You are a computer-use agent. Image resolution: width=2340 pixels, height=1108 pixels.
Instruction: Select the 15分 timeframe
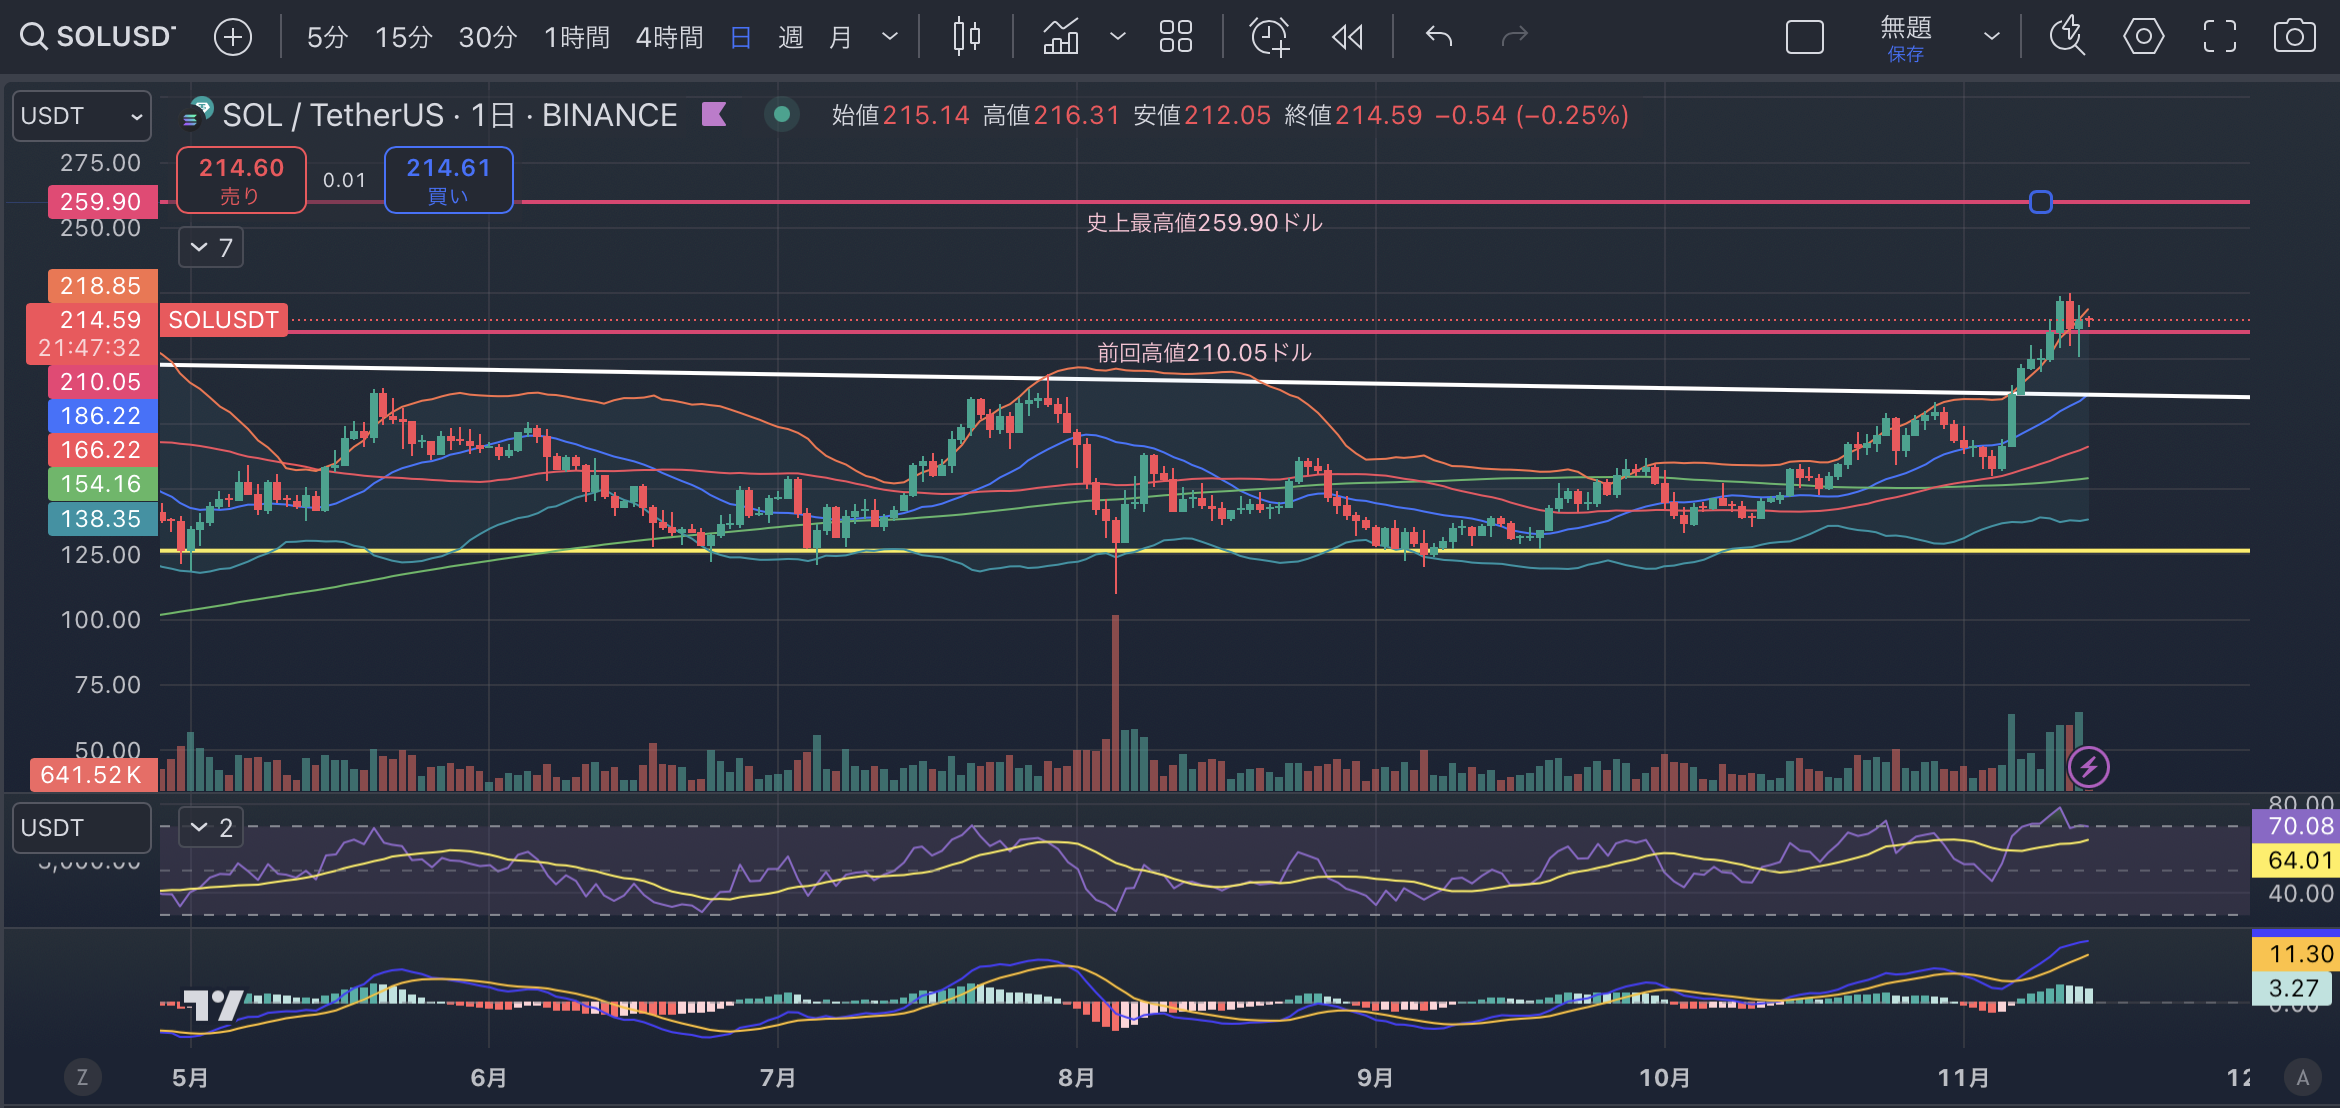point(403,38)
